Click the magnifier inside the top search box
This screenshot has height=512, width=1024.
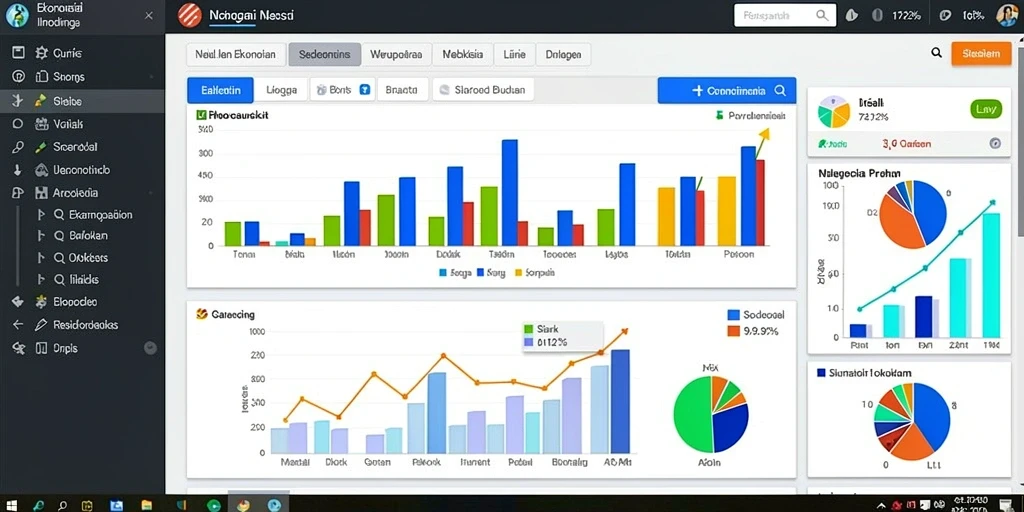[822, 15]
